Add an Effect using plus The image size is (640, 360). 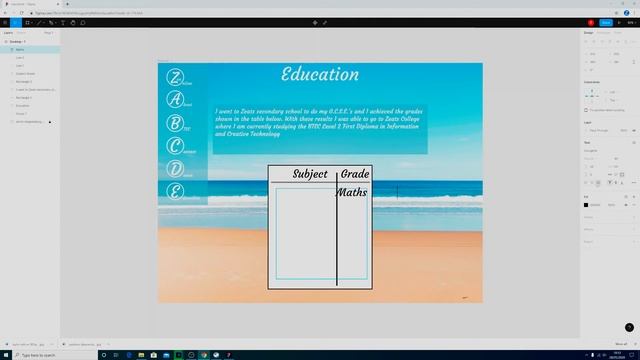coord(634,229)
